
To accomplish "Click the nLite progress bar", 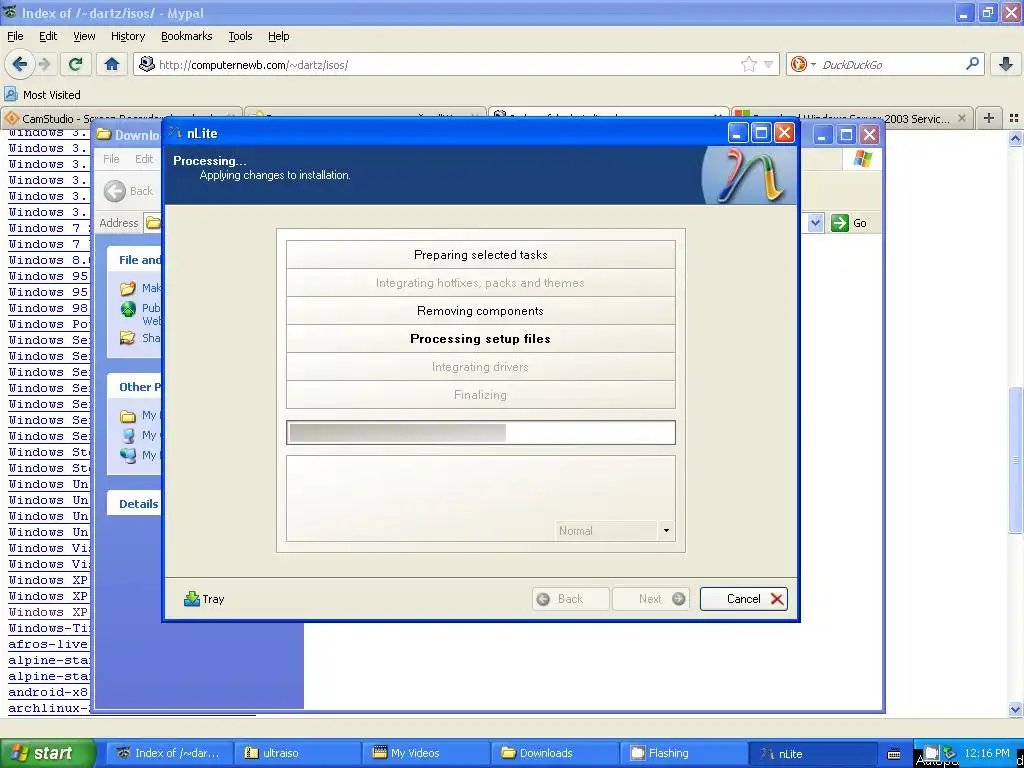I will (481, 432).
